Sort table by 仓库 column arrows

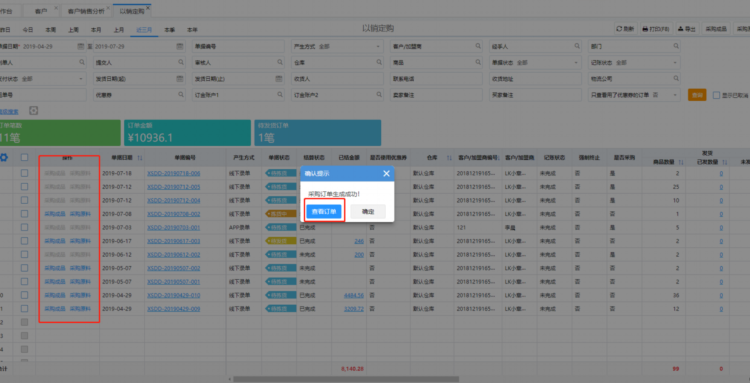coord(449,157)
